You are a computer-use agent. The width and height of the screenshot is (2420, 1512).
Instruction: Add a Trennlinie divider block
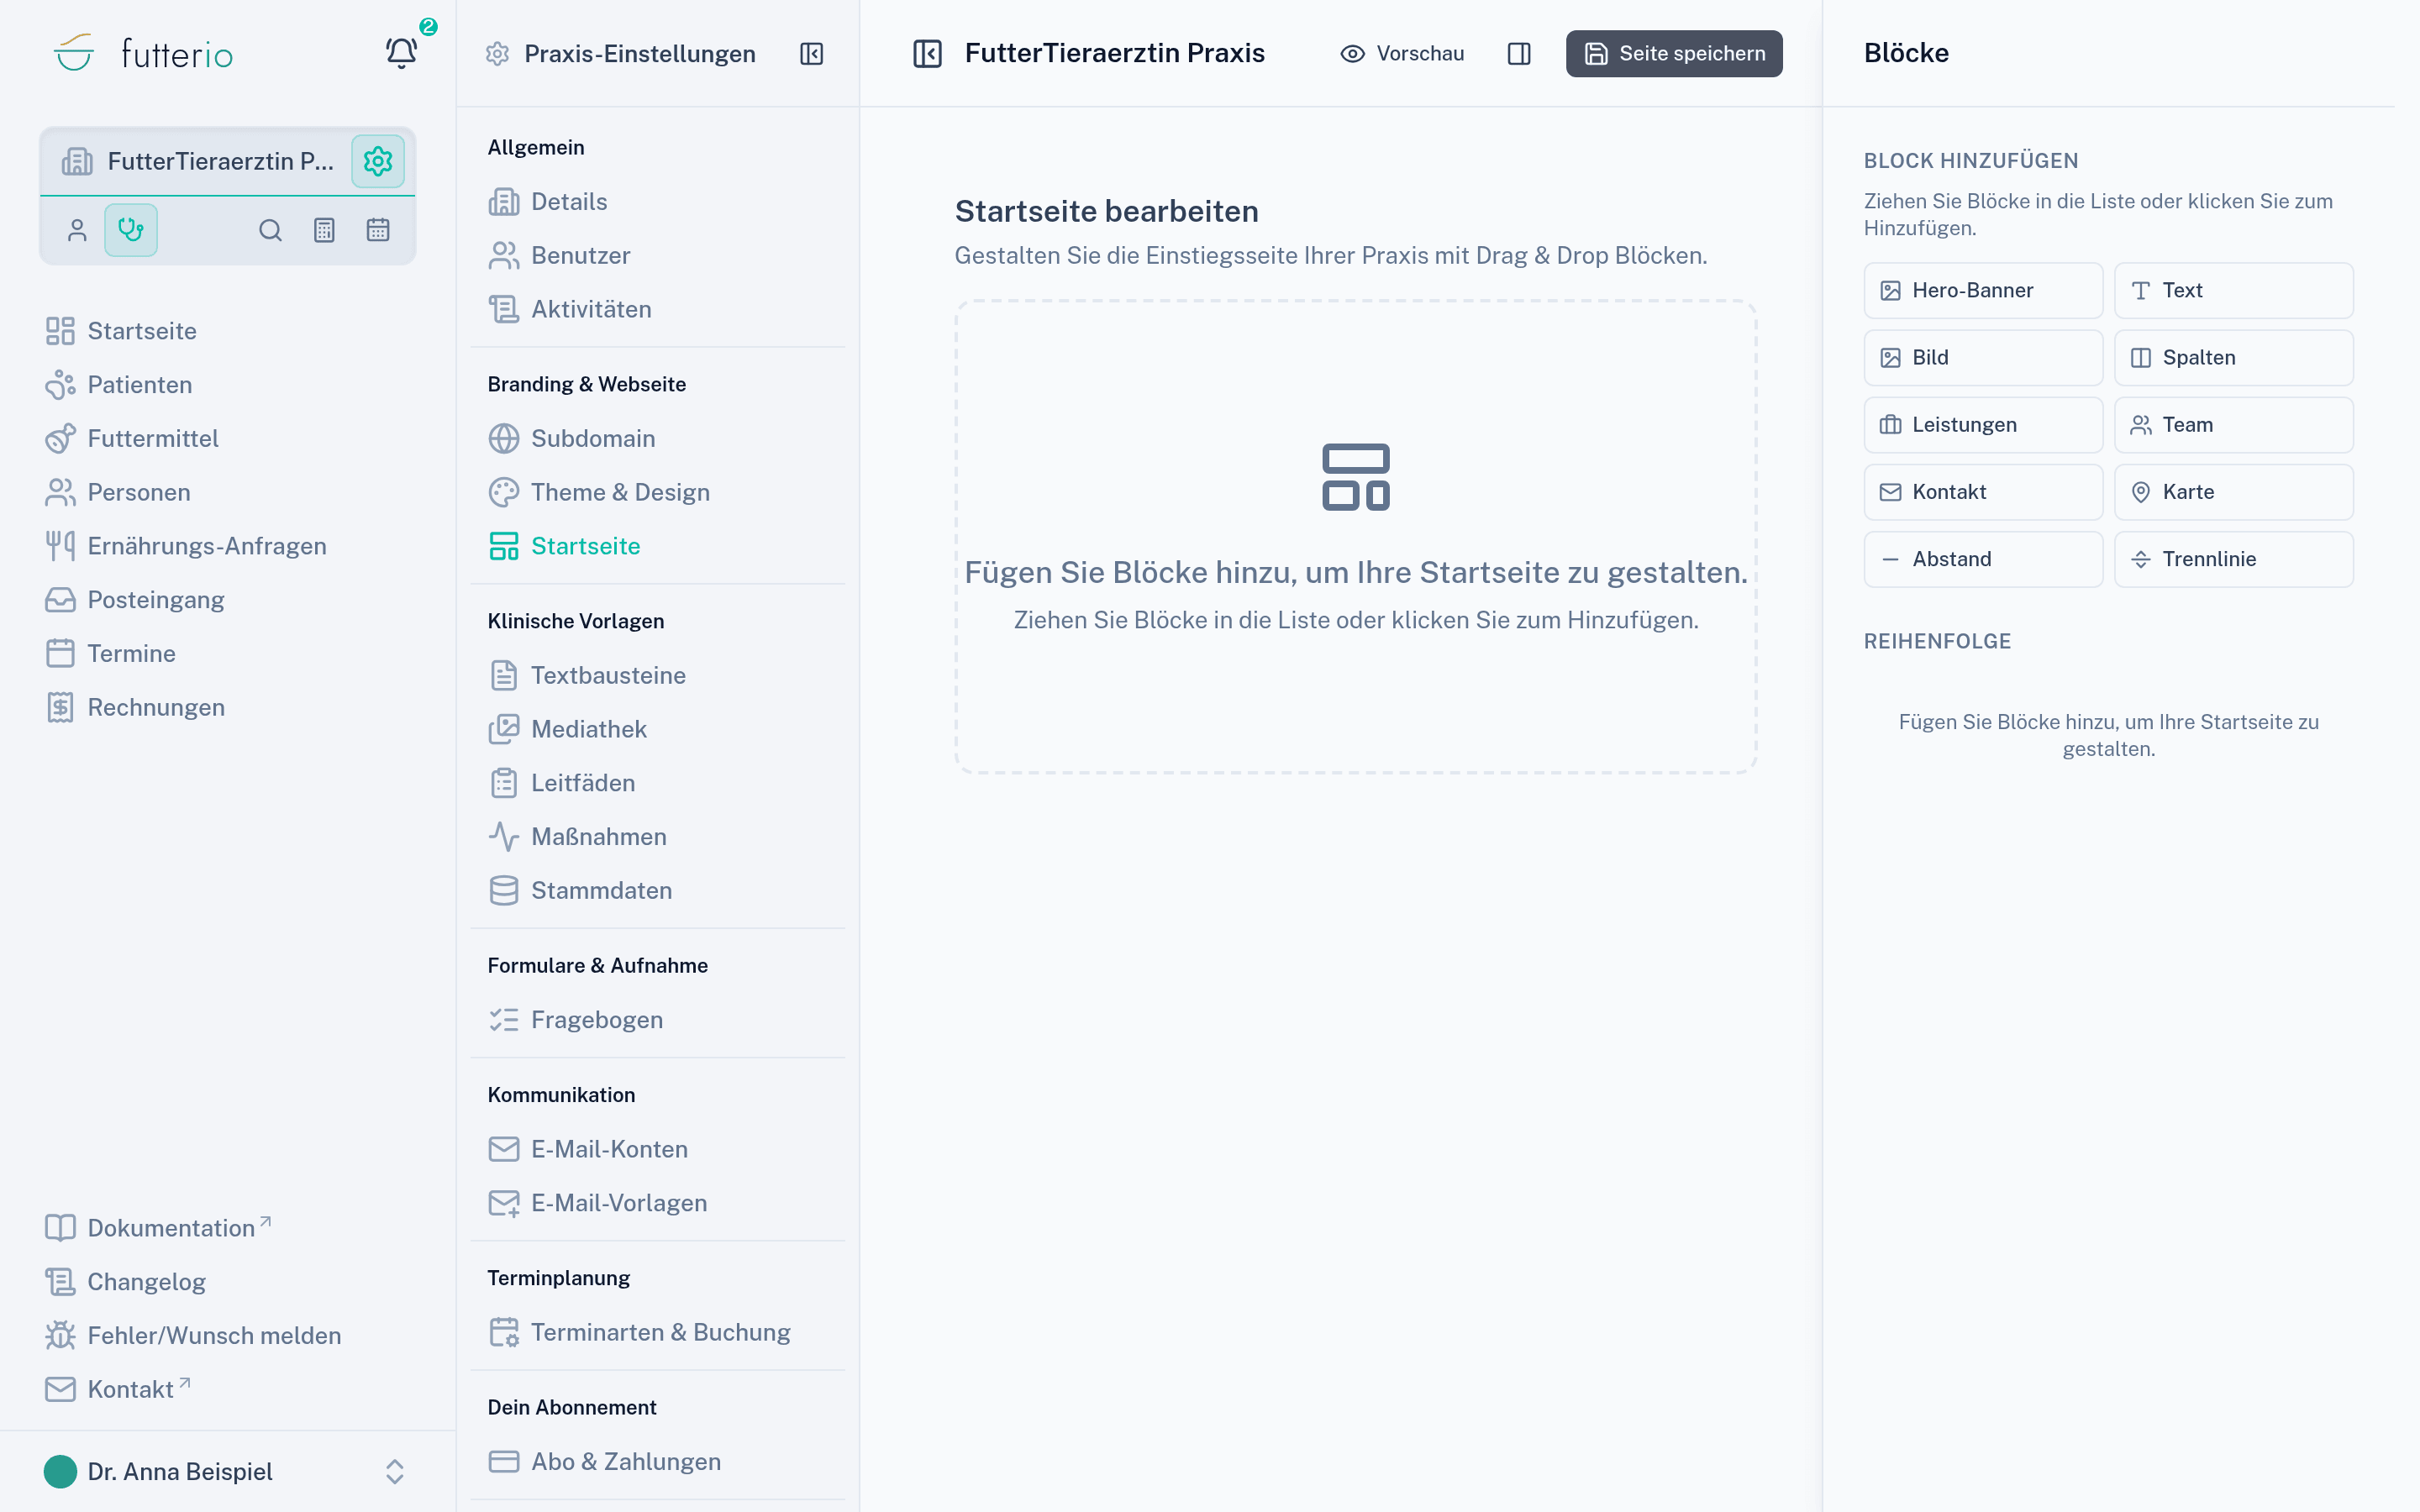[x=2233, y=559]
